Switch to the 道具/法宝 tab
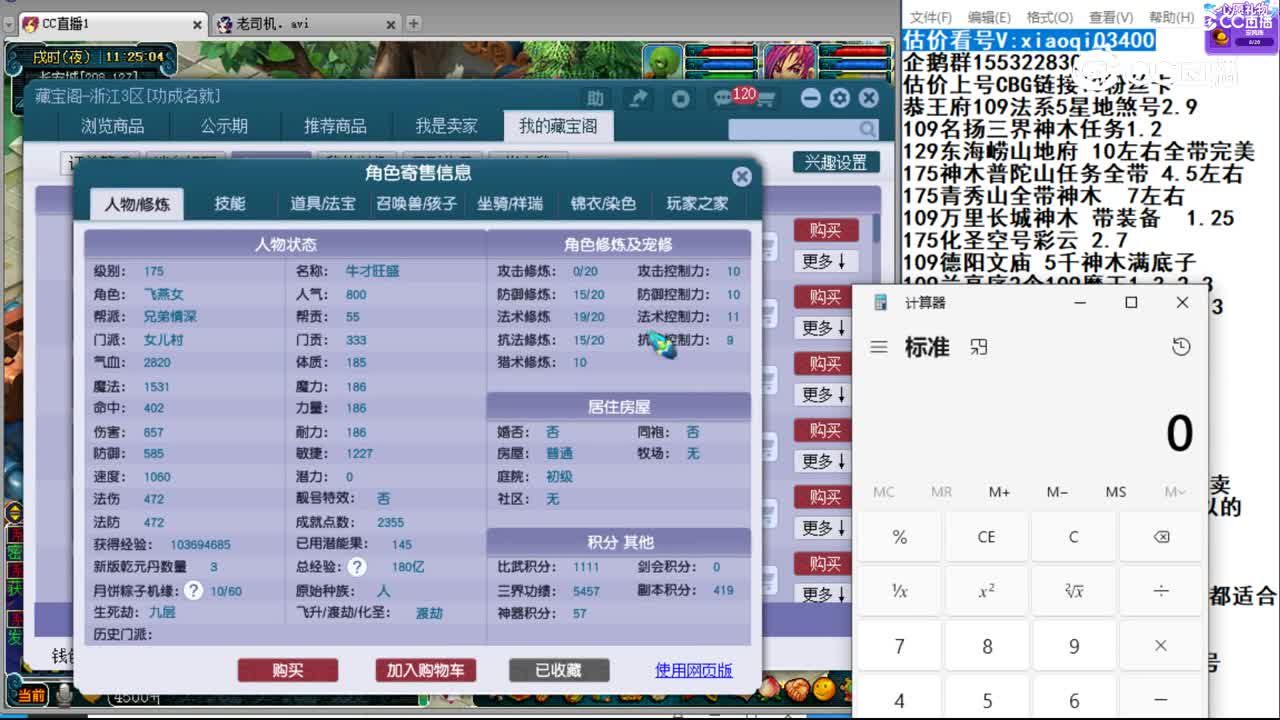Viewport: 1280px width, 720px height. [323, 204]
